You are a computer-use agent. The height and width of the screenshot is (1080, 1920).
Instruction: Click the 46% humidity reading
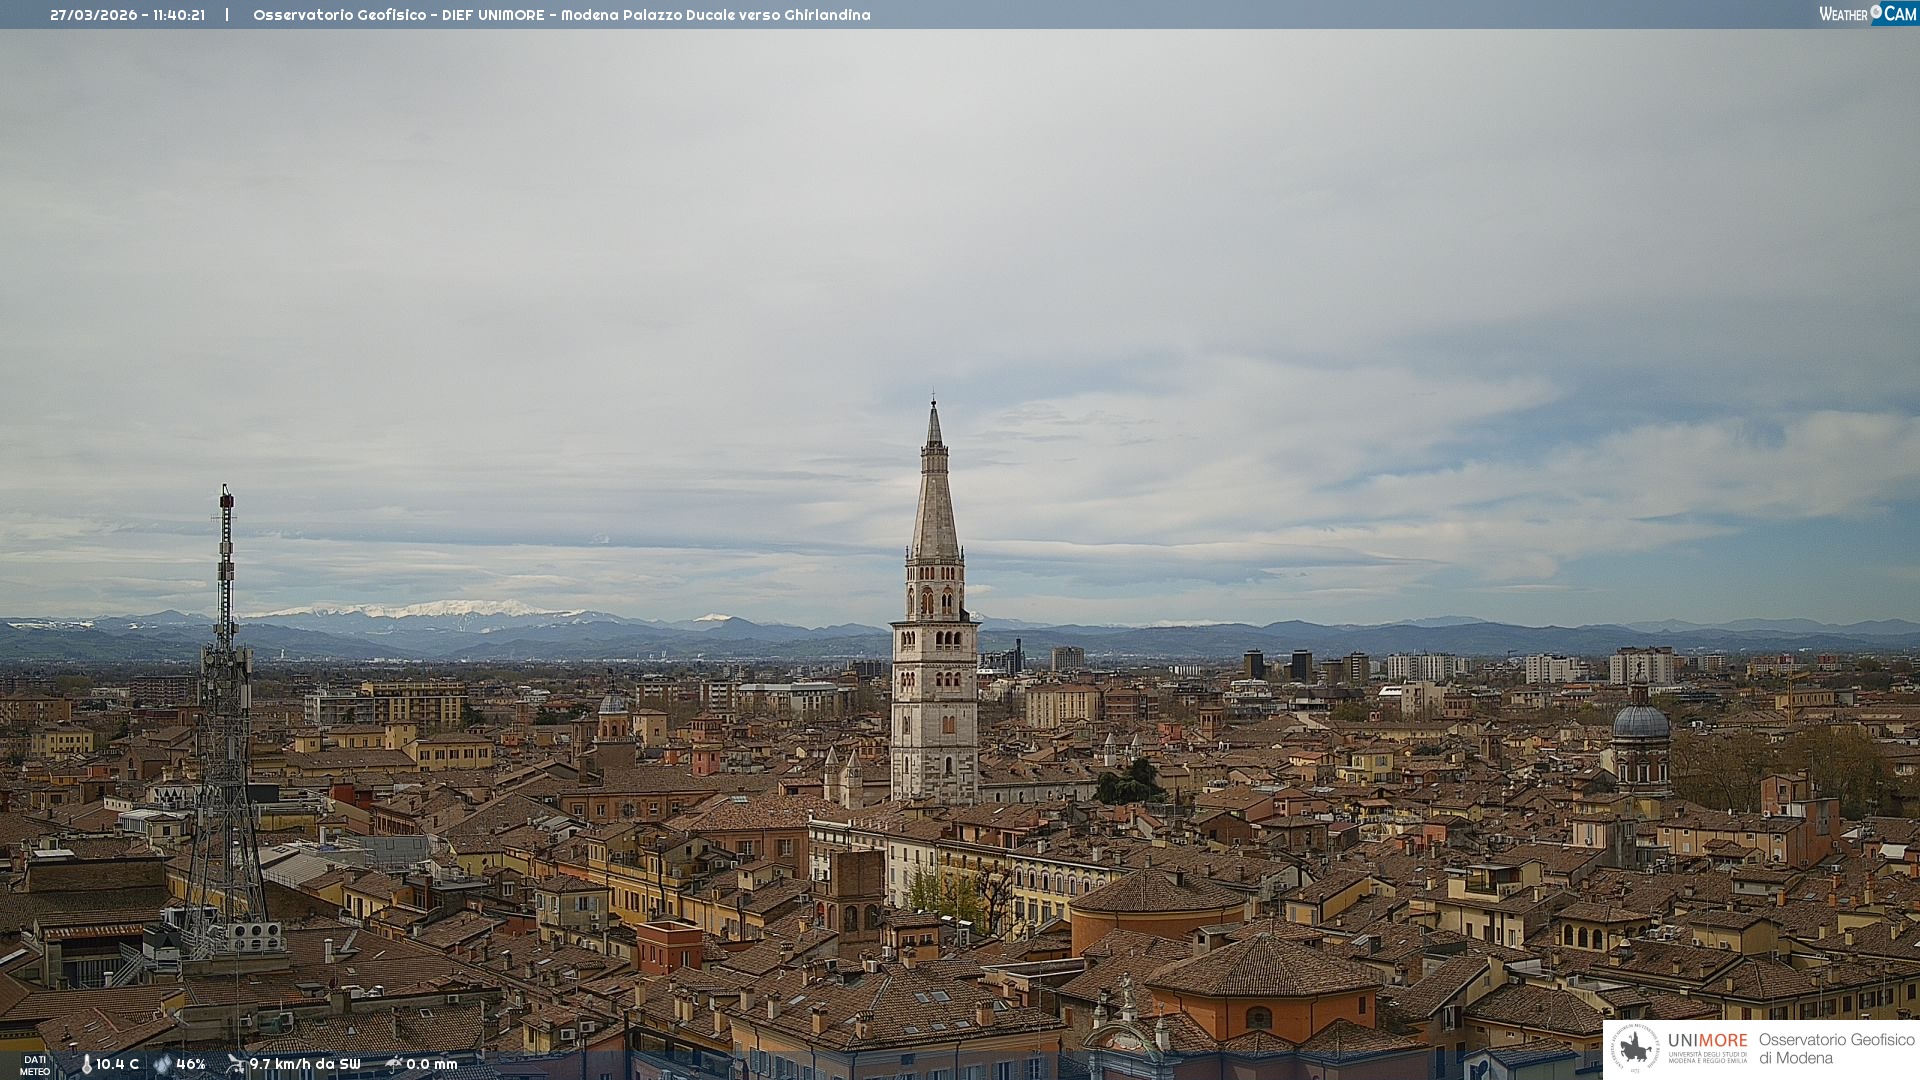(x=190, y=1064)
